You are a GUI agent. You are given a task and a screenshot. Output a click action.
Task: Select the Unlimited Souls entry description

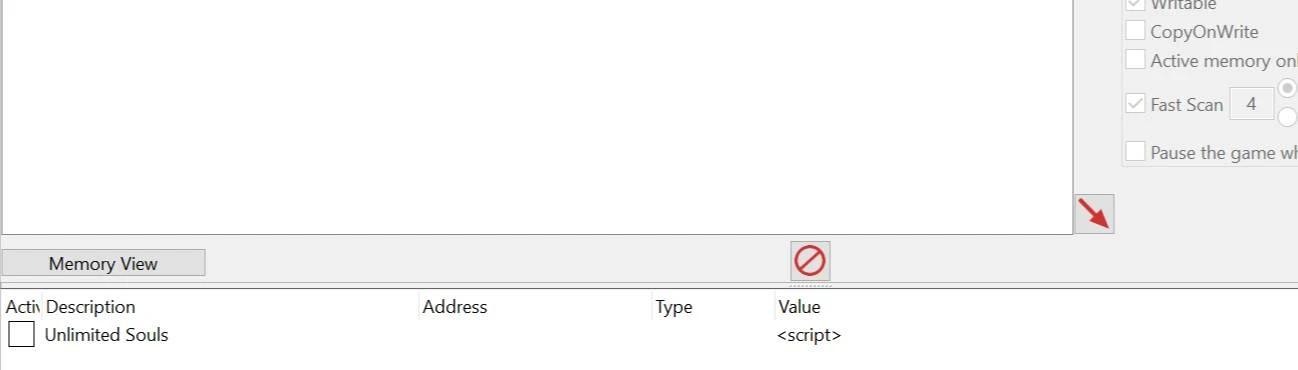[106, 335]
